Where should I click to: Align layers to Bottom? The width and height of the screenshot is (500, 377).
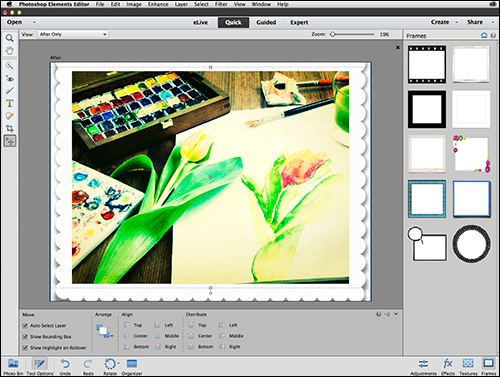pyautogui.click(x=136, y=347)
